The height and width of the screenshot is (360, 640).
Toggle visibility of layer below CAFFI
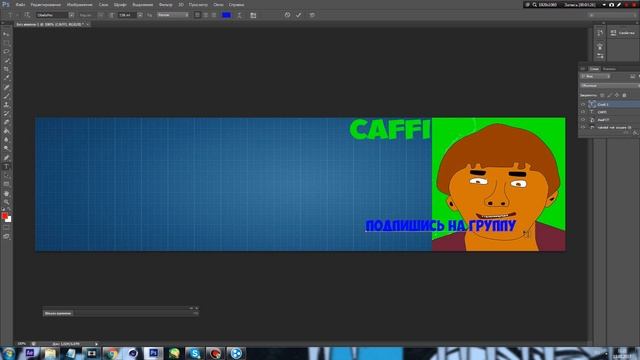pyautogui.click(x=583, y=120)
